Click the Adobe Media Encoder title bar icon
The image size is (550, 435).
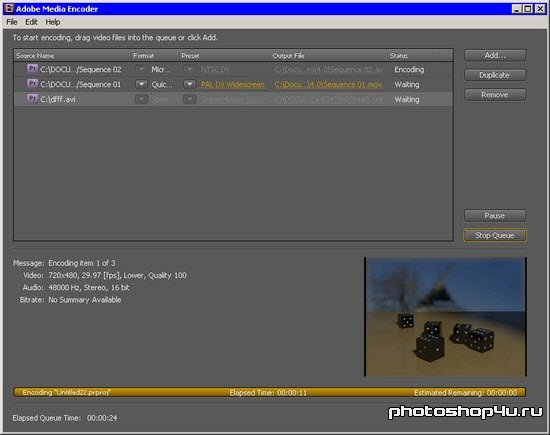click(9, 8)
